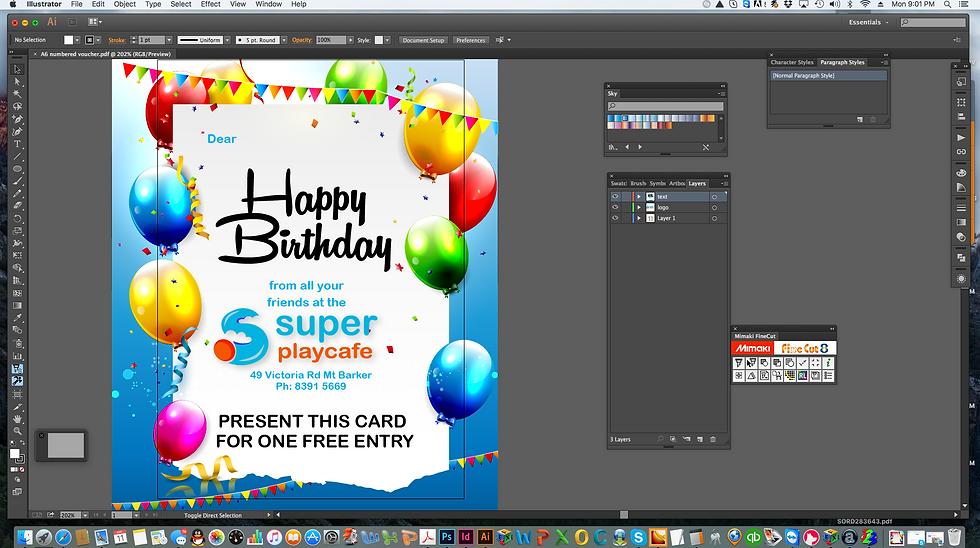Open Photoshop from the Dock

(446, 537)
